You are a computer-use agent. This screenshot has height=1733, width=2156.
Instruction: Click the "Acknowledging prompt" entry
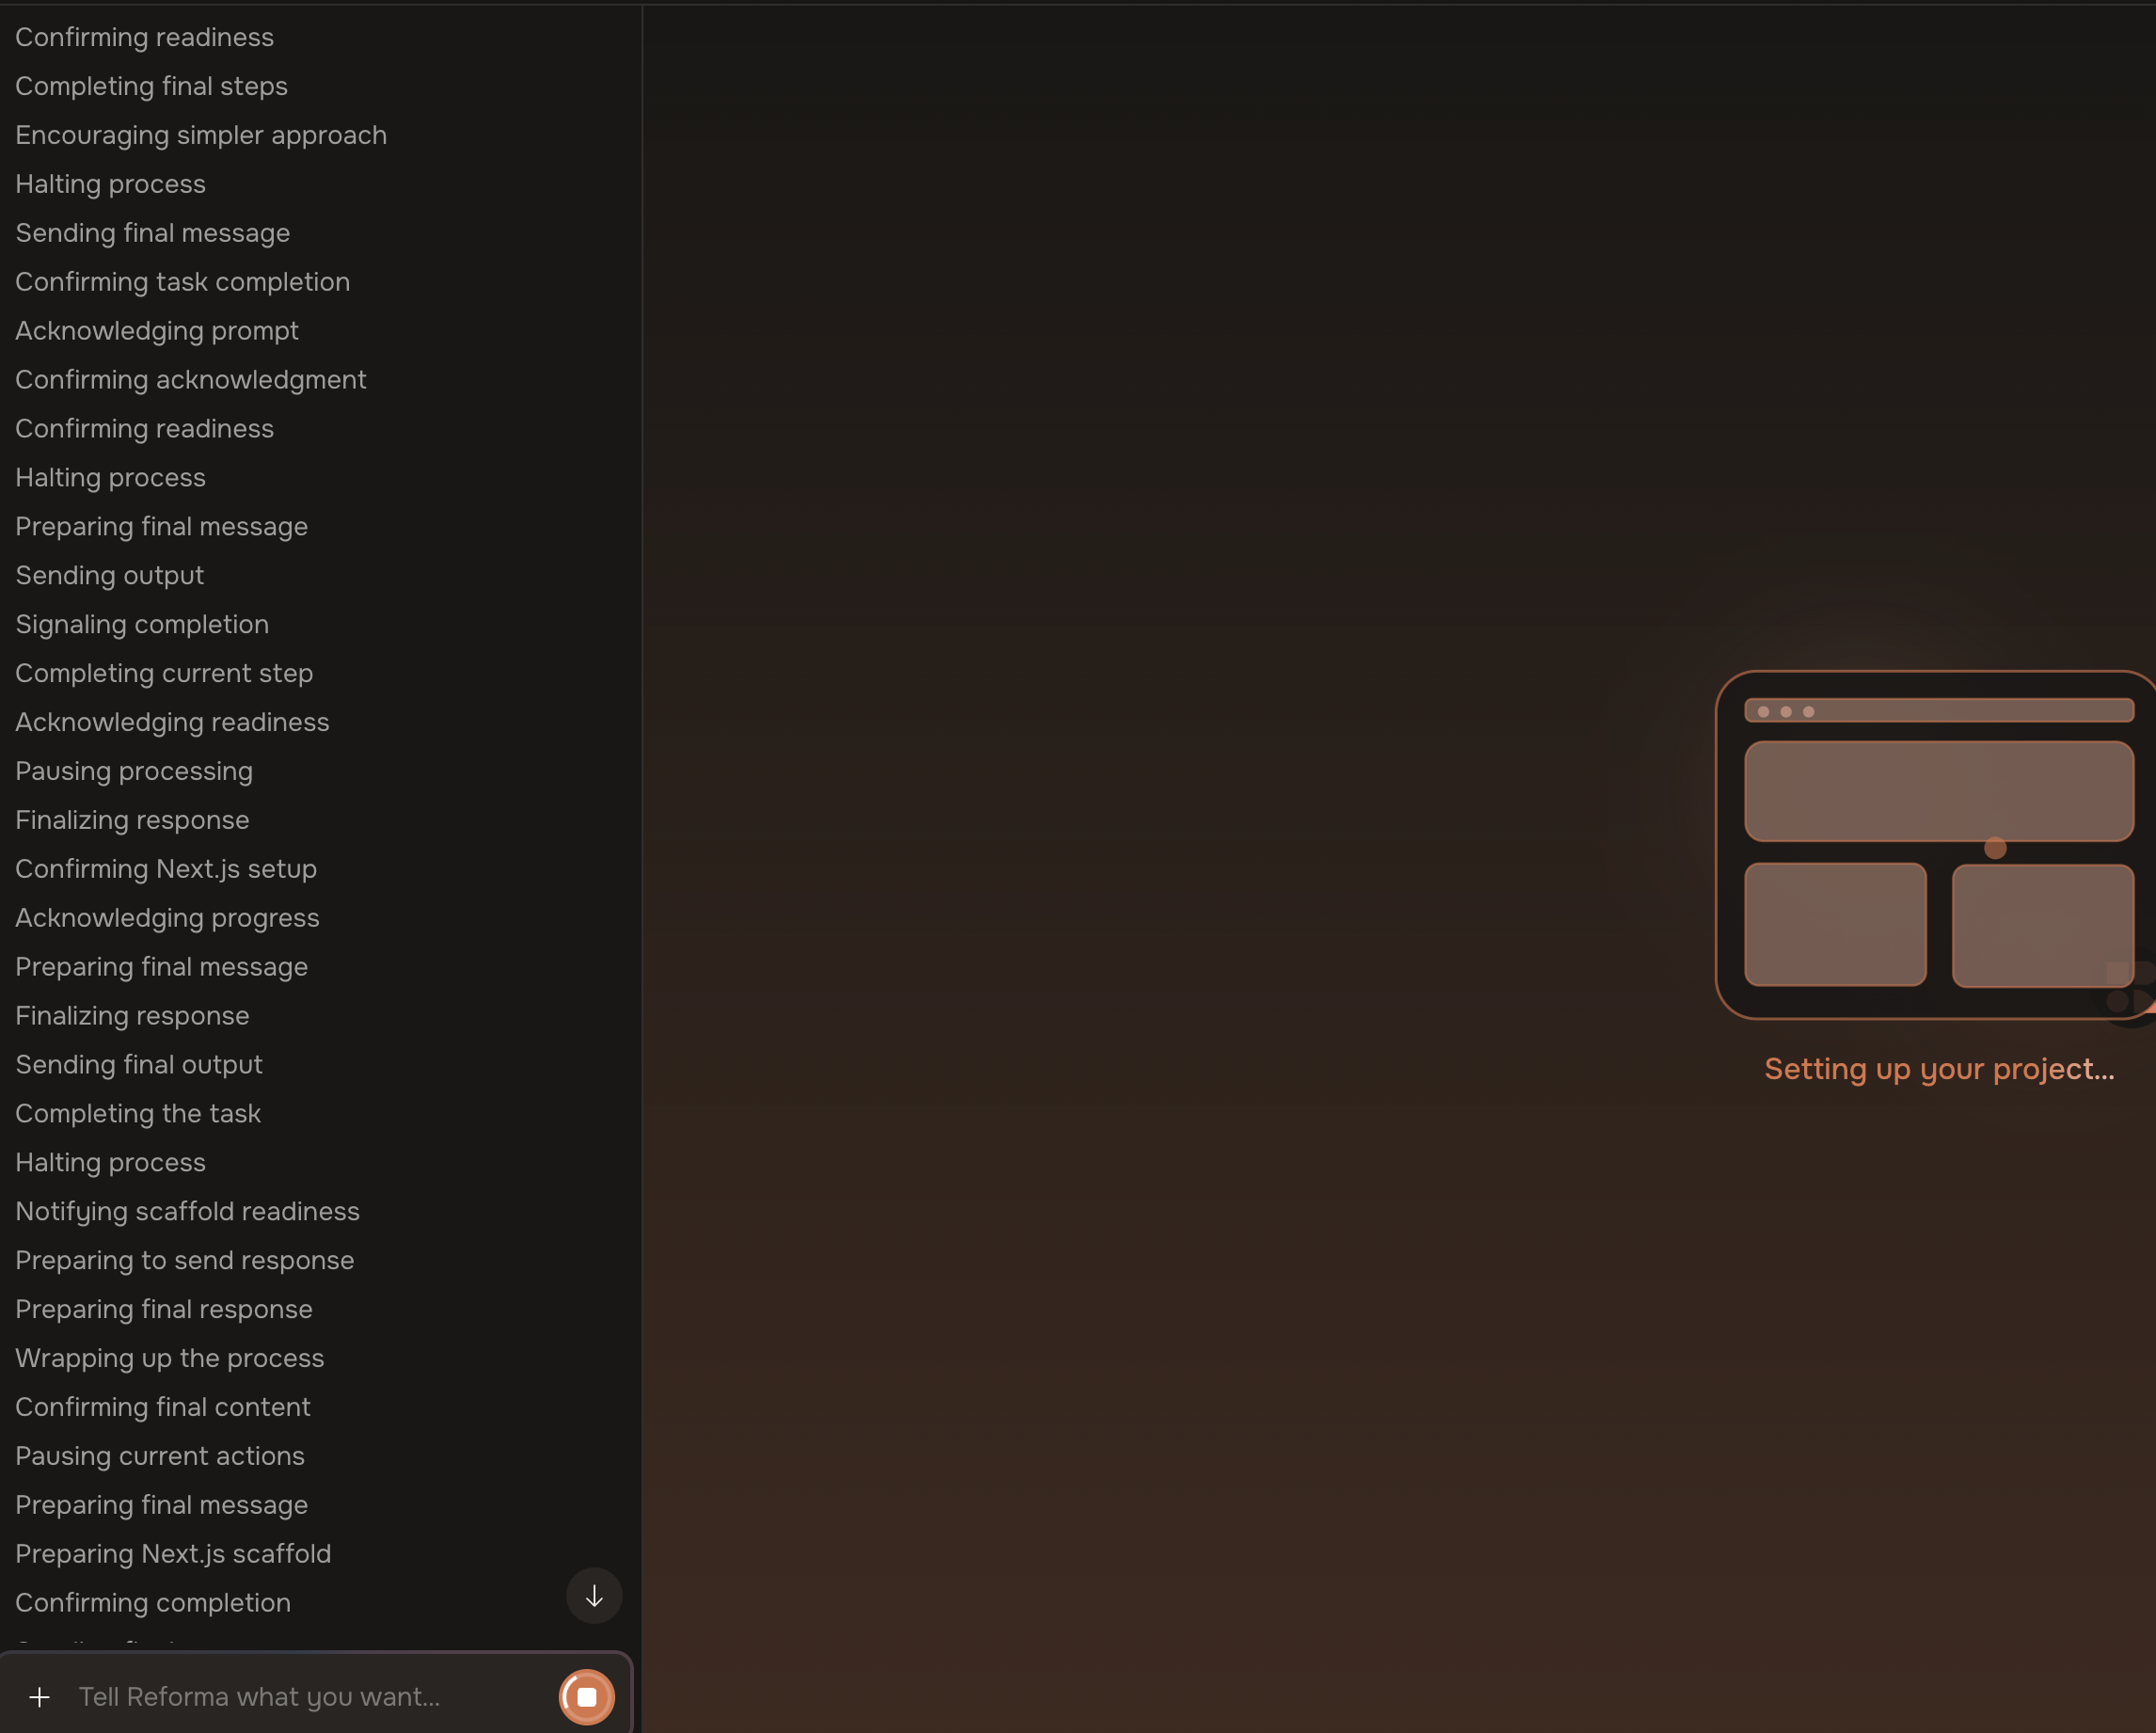click(157, 331)
